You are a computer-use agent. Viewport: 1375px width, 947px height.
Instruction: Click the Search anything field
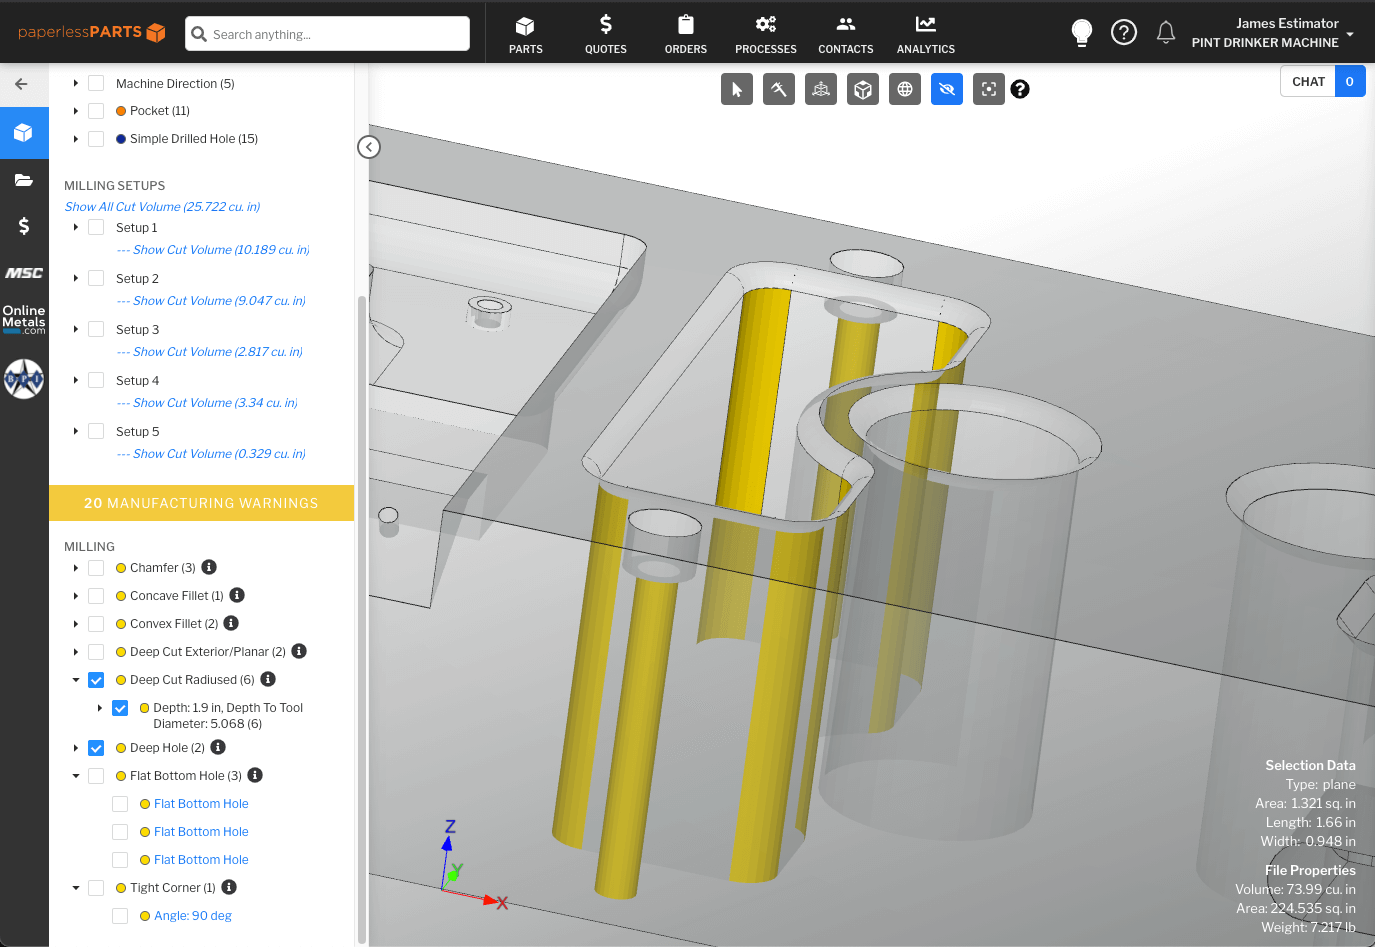328,34
